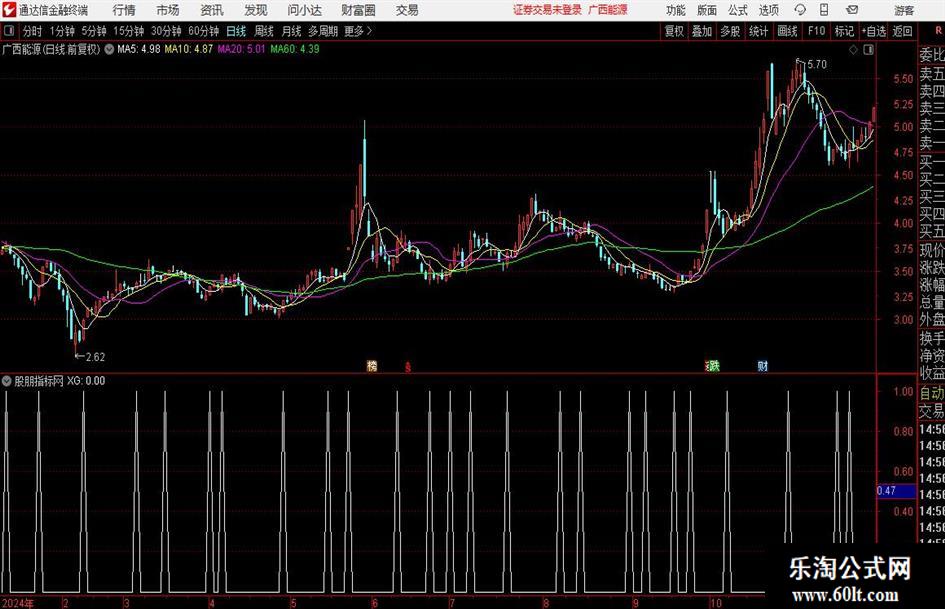
Task: Toggle the left sidebar panel icon
Action: pyautogui.click(x=9, y=31)
